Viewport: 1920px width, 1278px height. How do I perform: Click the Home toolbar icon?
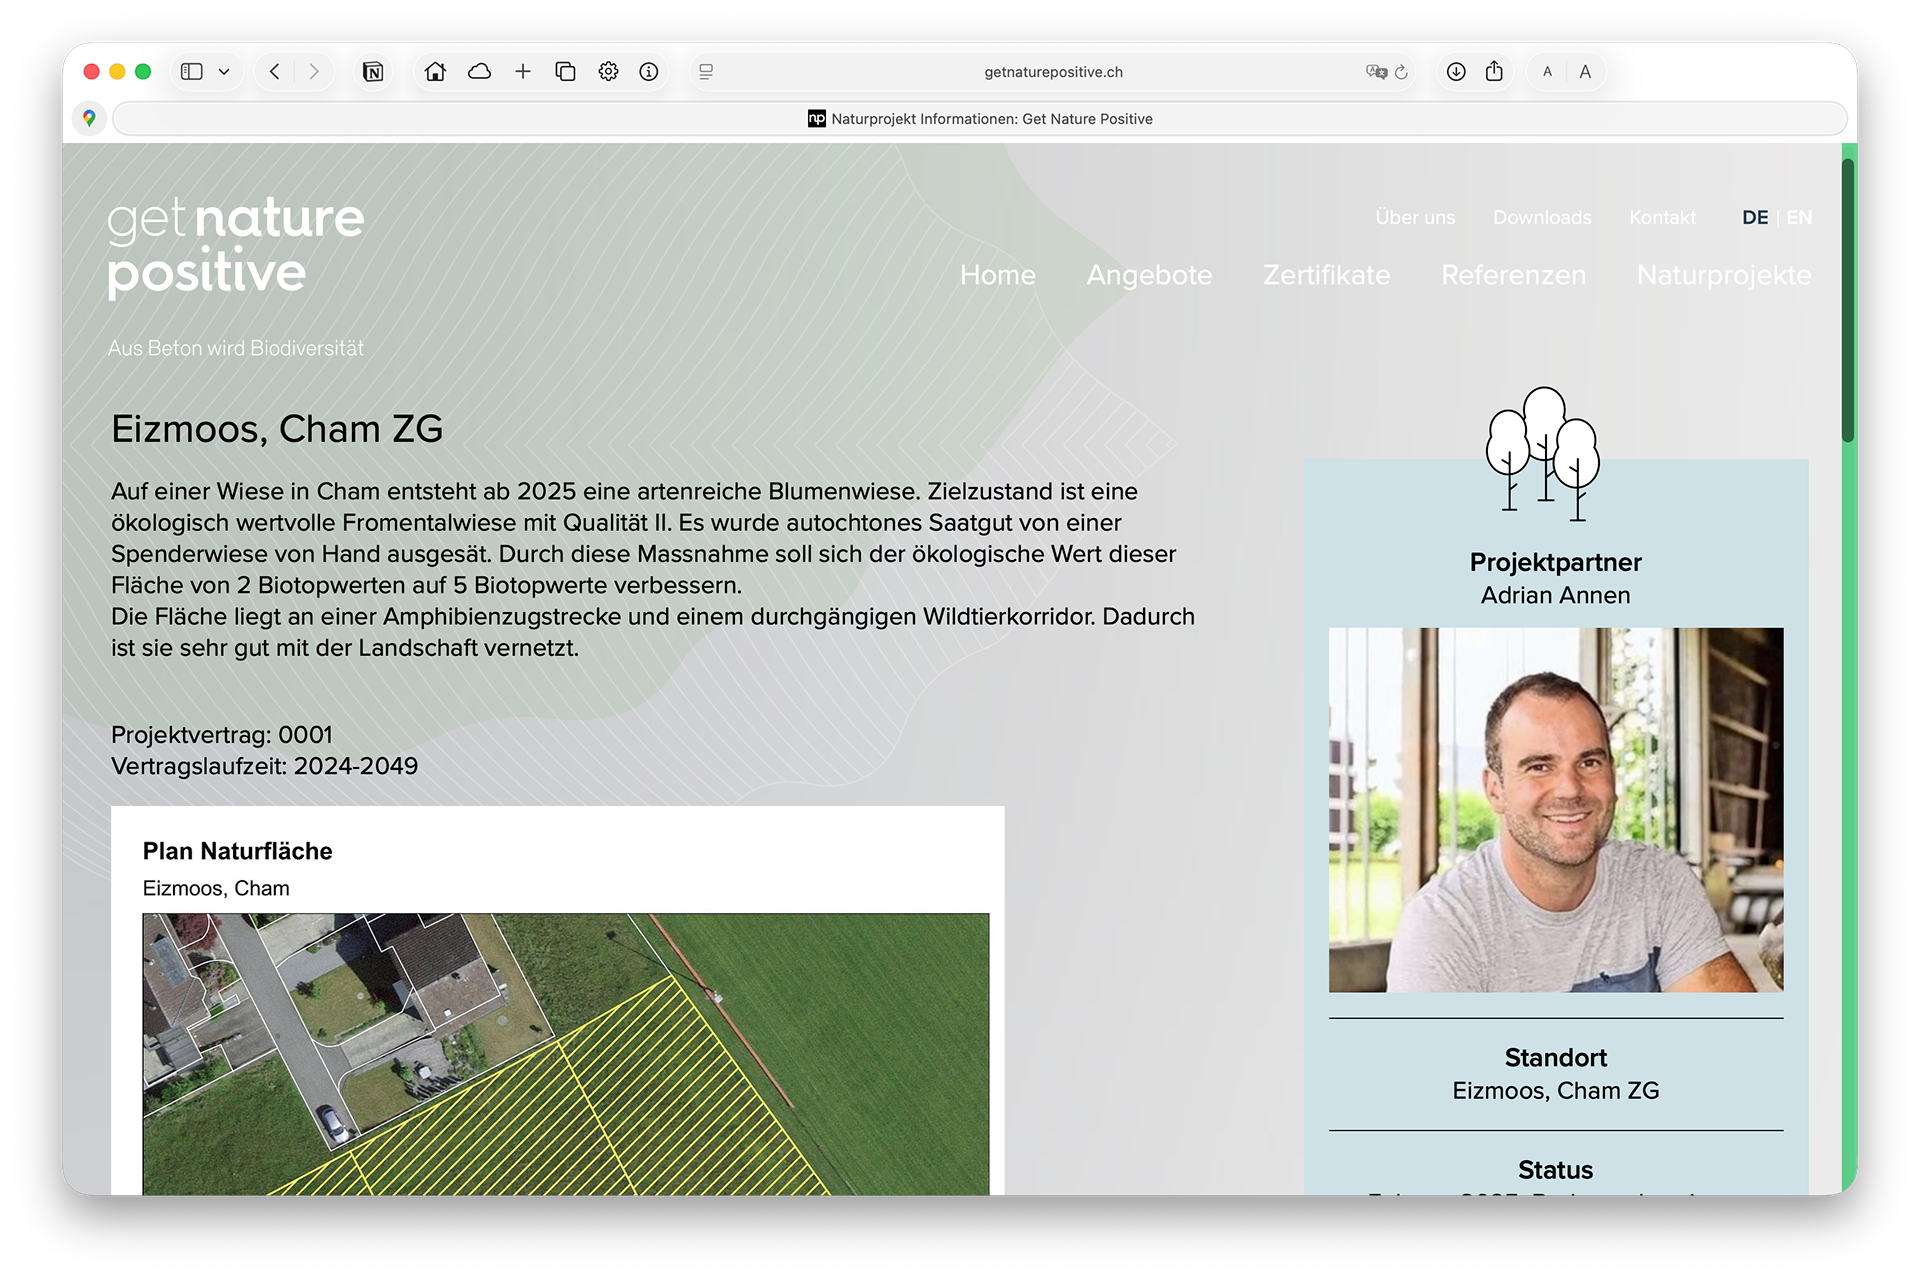[435, 71]
